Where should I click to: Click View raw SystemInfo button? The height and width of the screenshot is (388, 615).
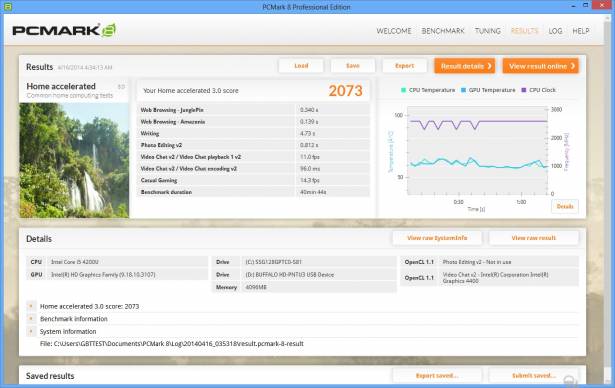coord(437,238)
